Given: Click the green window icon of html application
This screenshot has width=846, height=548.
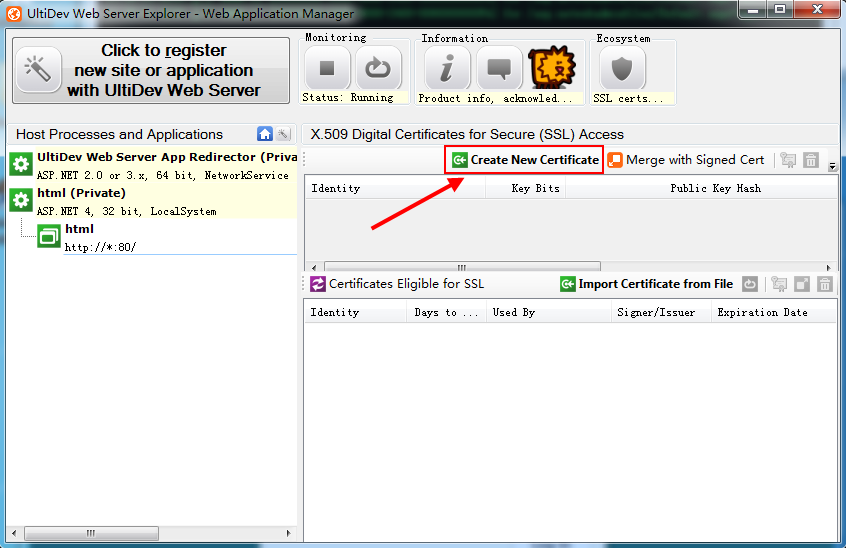Looking at the screenshot, I should [49, 236].
